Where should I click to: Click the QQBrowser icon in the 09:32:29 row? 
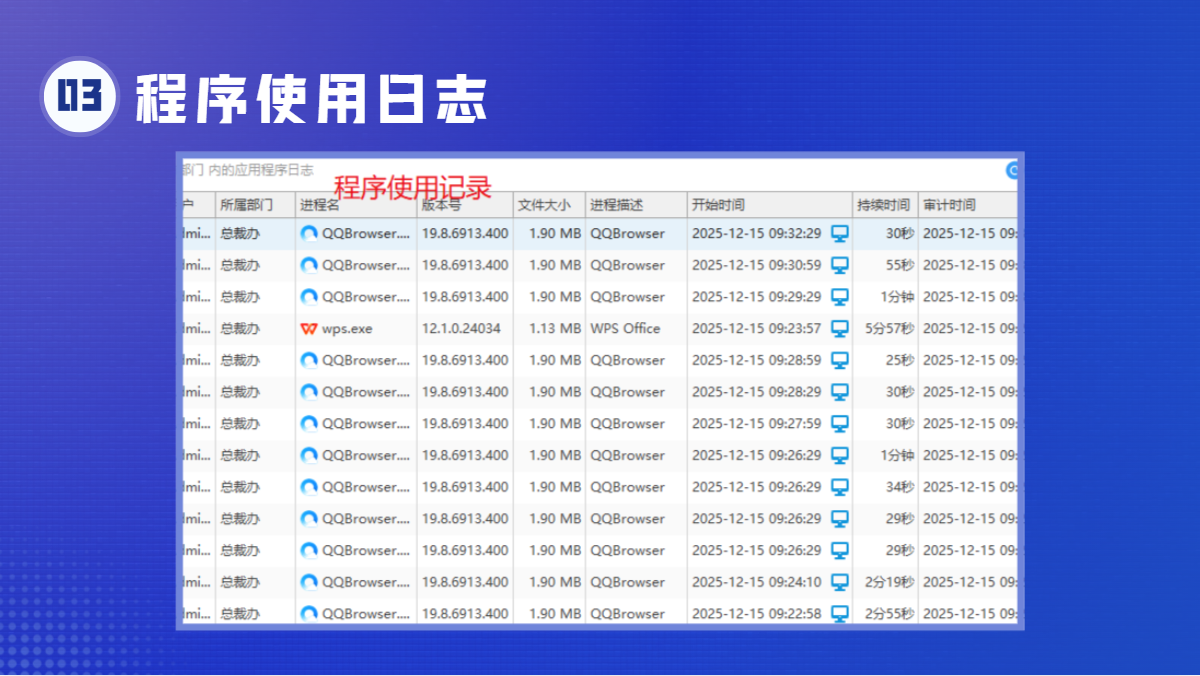(309, 234)
